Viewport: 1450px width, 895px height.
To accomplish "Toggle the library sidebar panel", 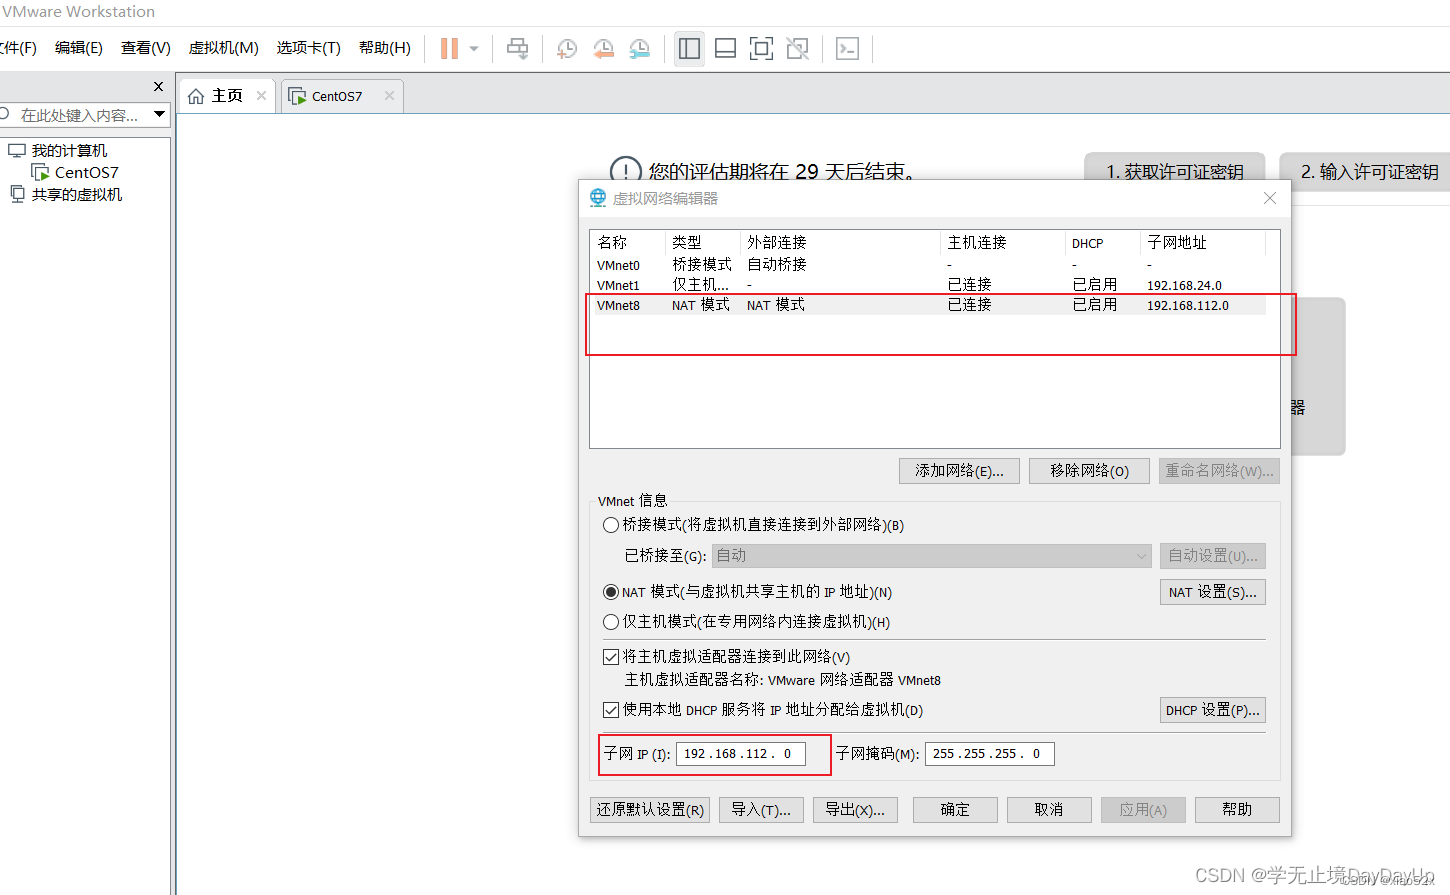I will point(689,47).
